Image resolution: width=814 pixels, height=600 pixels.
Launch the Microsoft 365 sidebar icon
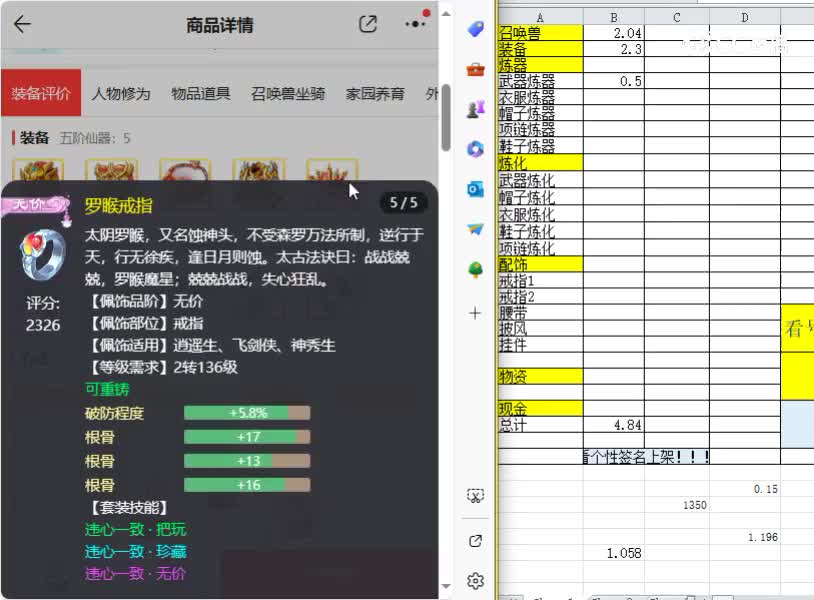coord(475,149)
